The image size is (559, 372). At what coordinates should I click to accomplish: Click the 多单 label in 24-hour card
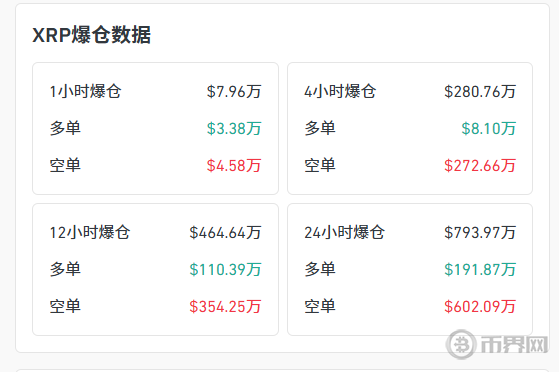(x=320, y=269)
